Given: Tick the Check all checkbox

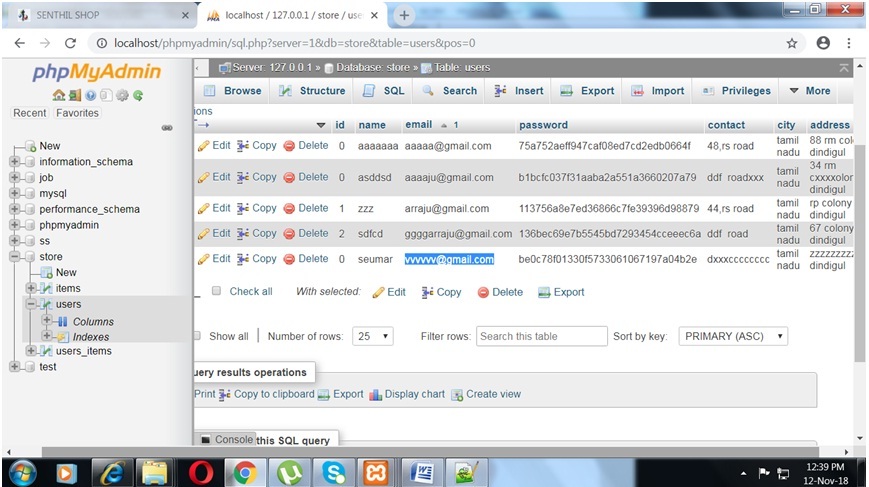Looking at the screenshot, I should [216, 292].
